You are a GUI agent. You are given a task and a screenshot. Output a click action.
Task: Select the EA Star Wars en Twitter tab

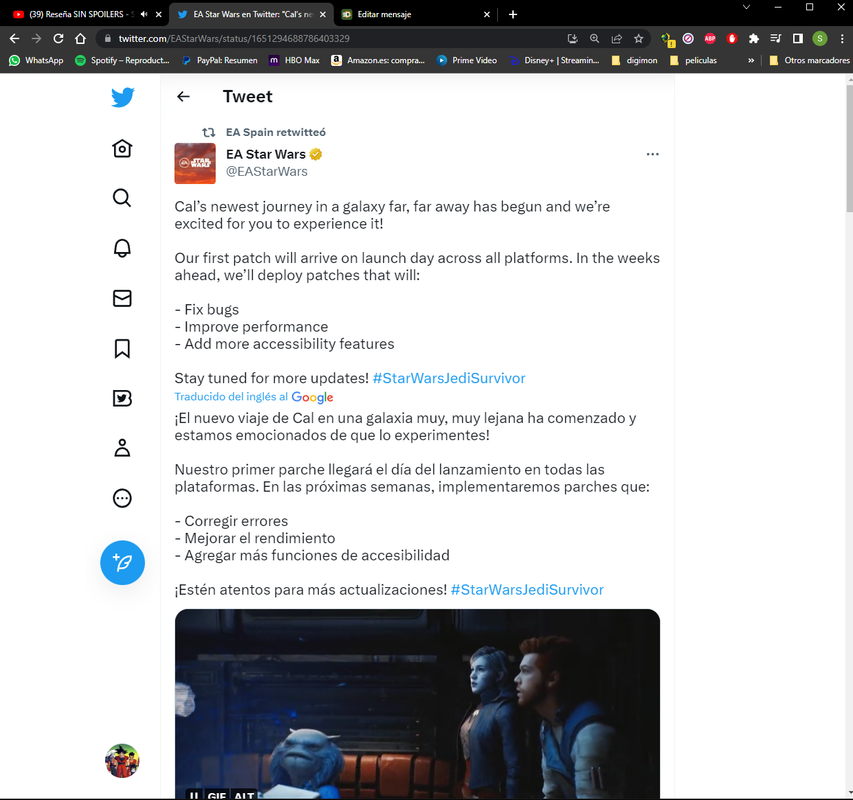click(250, 14)
